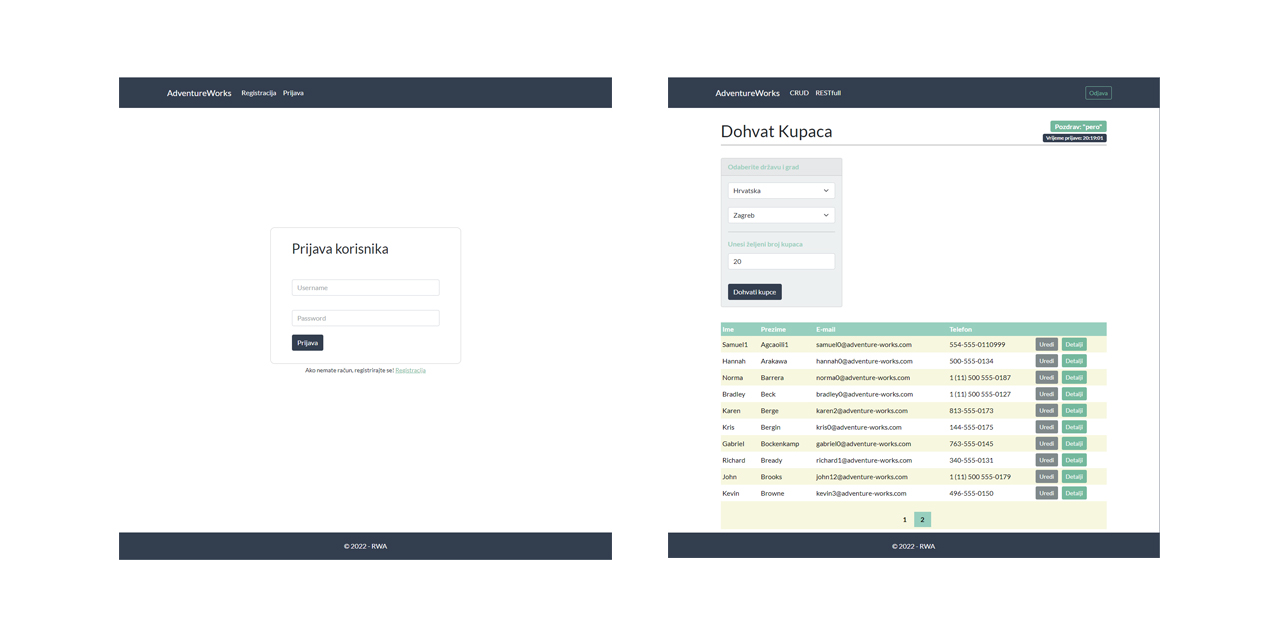Go to page 2 of the customer table
Viewport: 1280px width, 640px height.
[921, 519]
